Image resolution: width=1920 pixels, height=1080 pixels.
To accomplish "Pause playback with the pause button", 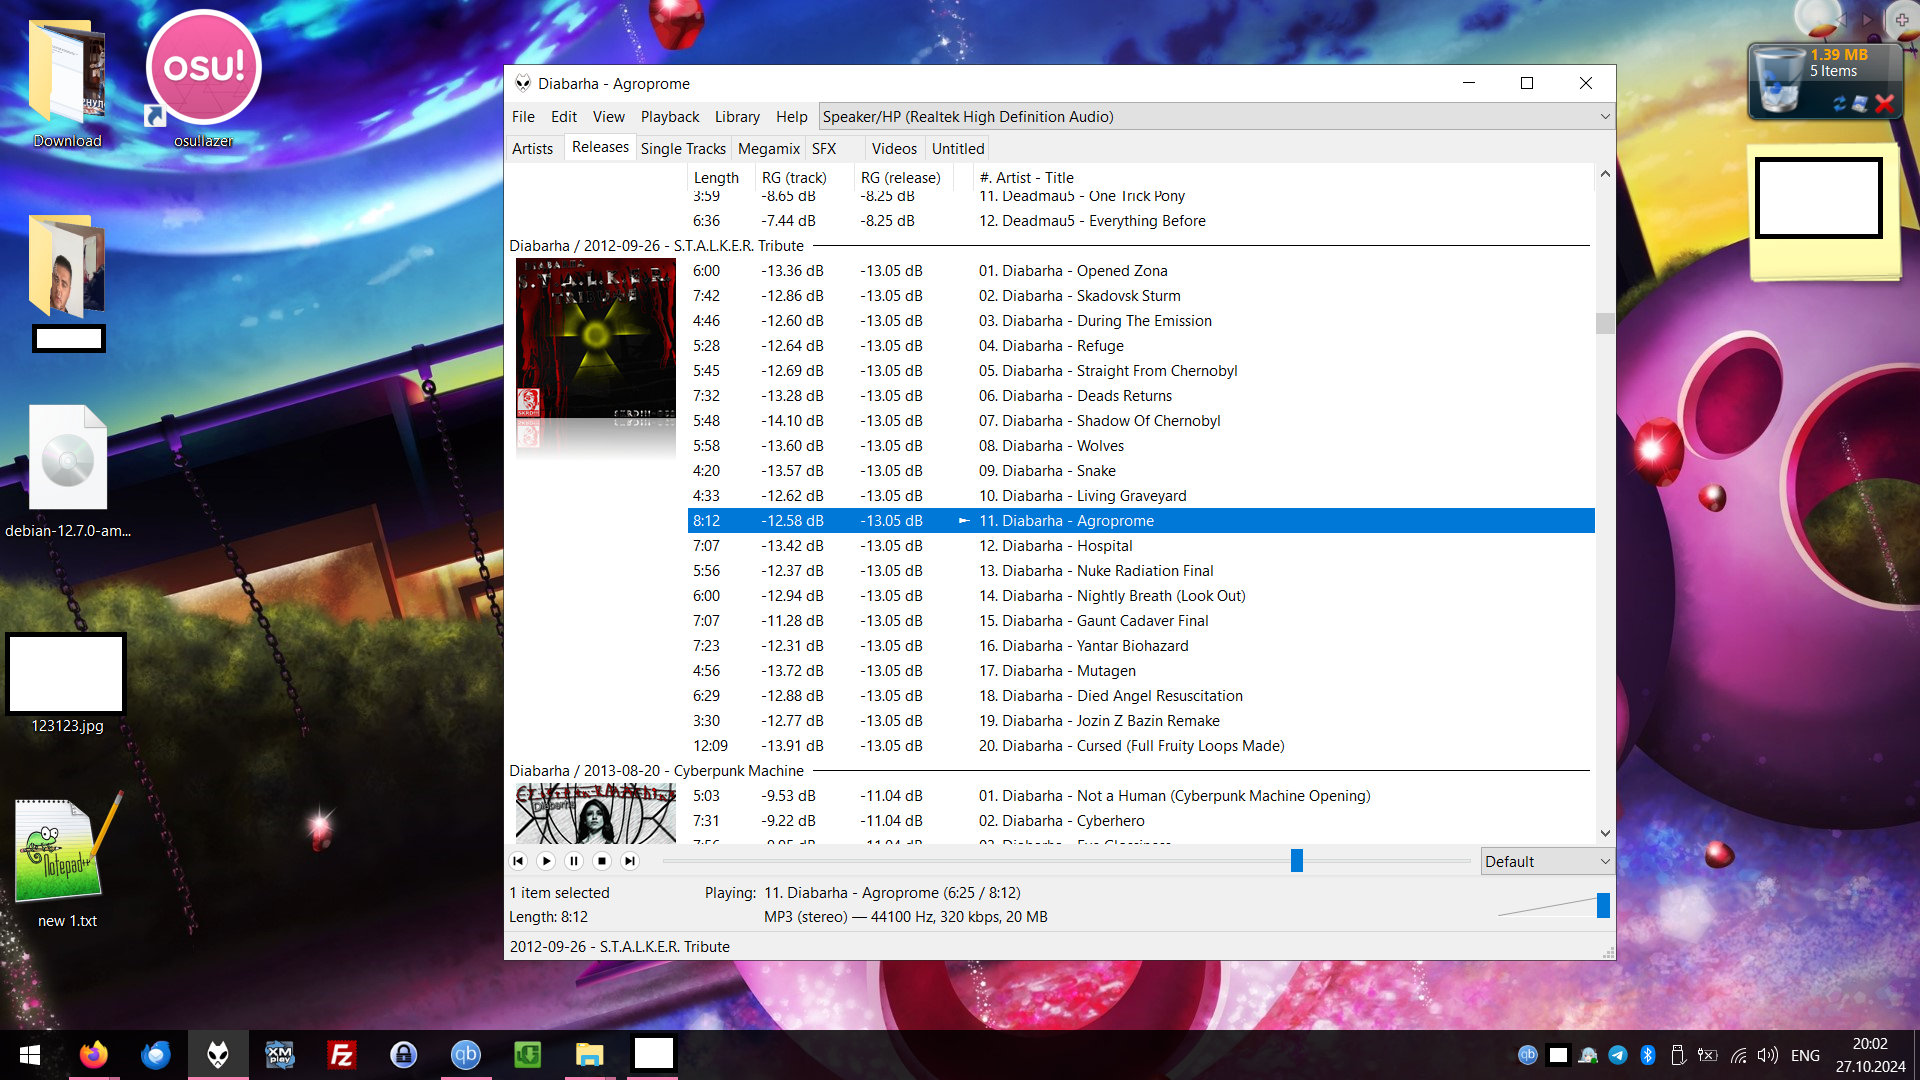I will tap(574, 861).
